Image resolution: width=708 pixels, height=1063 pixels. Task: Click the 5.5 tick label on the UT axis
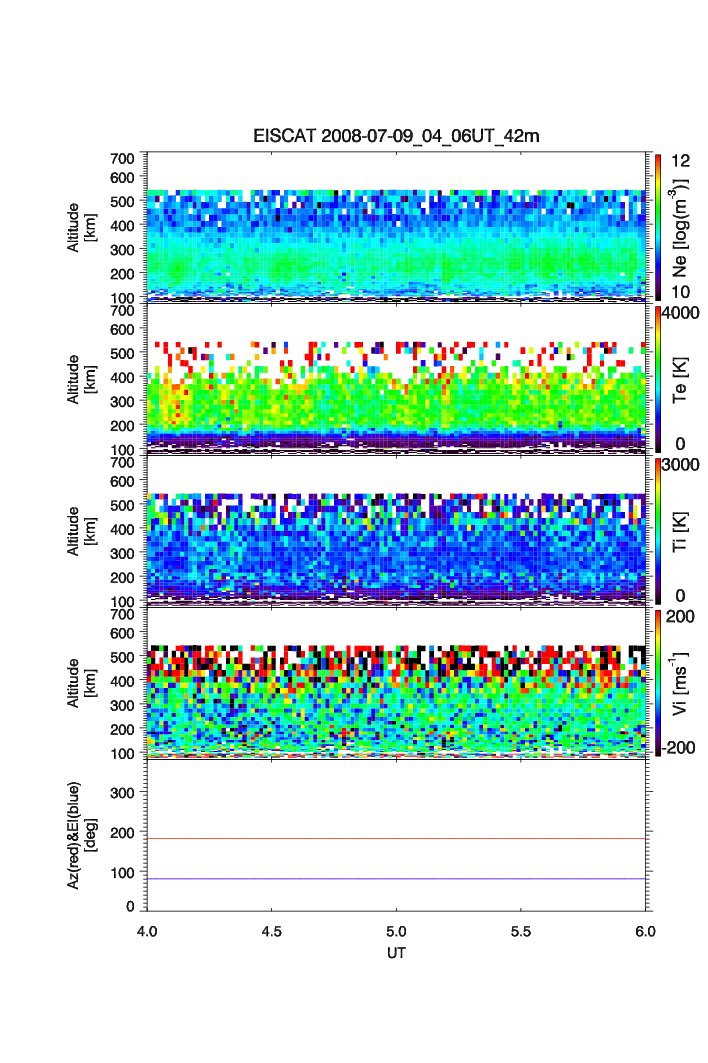pos(522,930)
